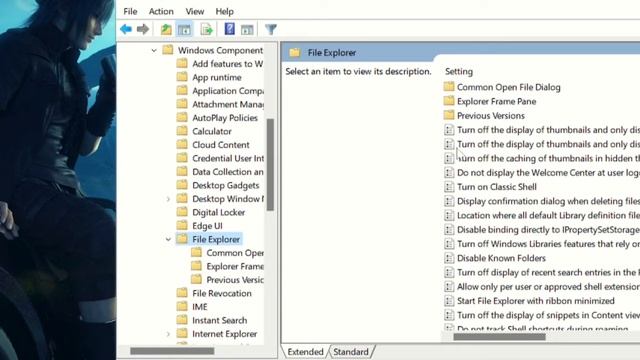Toggle the Show/Hide Console Tree icon

(184, 29)
